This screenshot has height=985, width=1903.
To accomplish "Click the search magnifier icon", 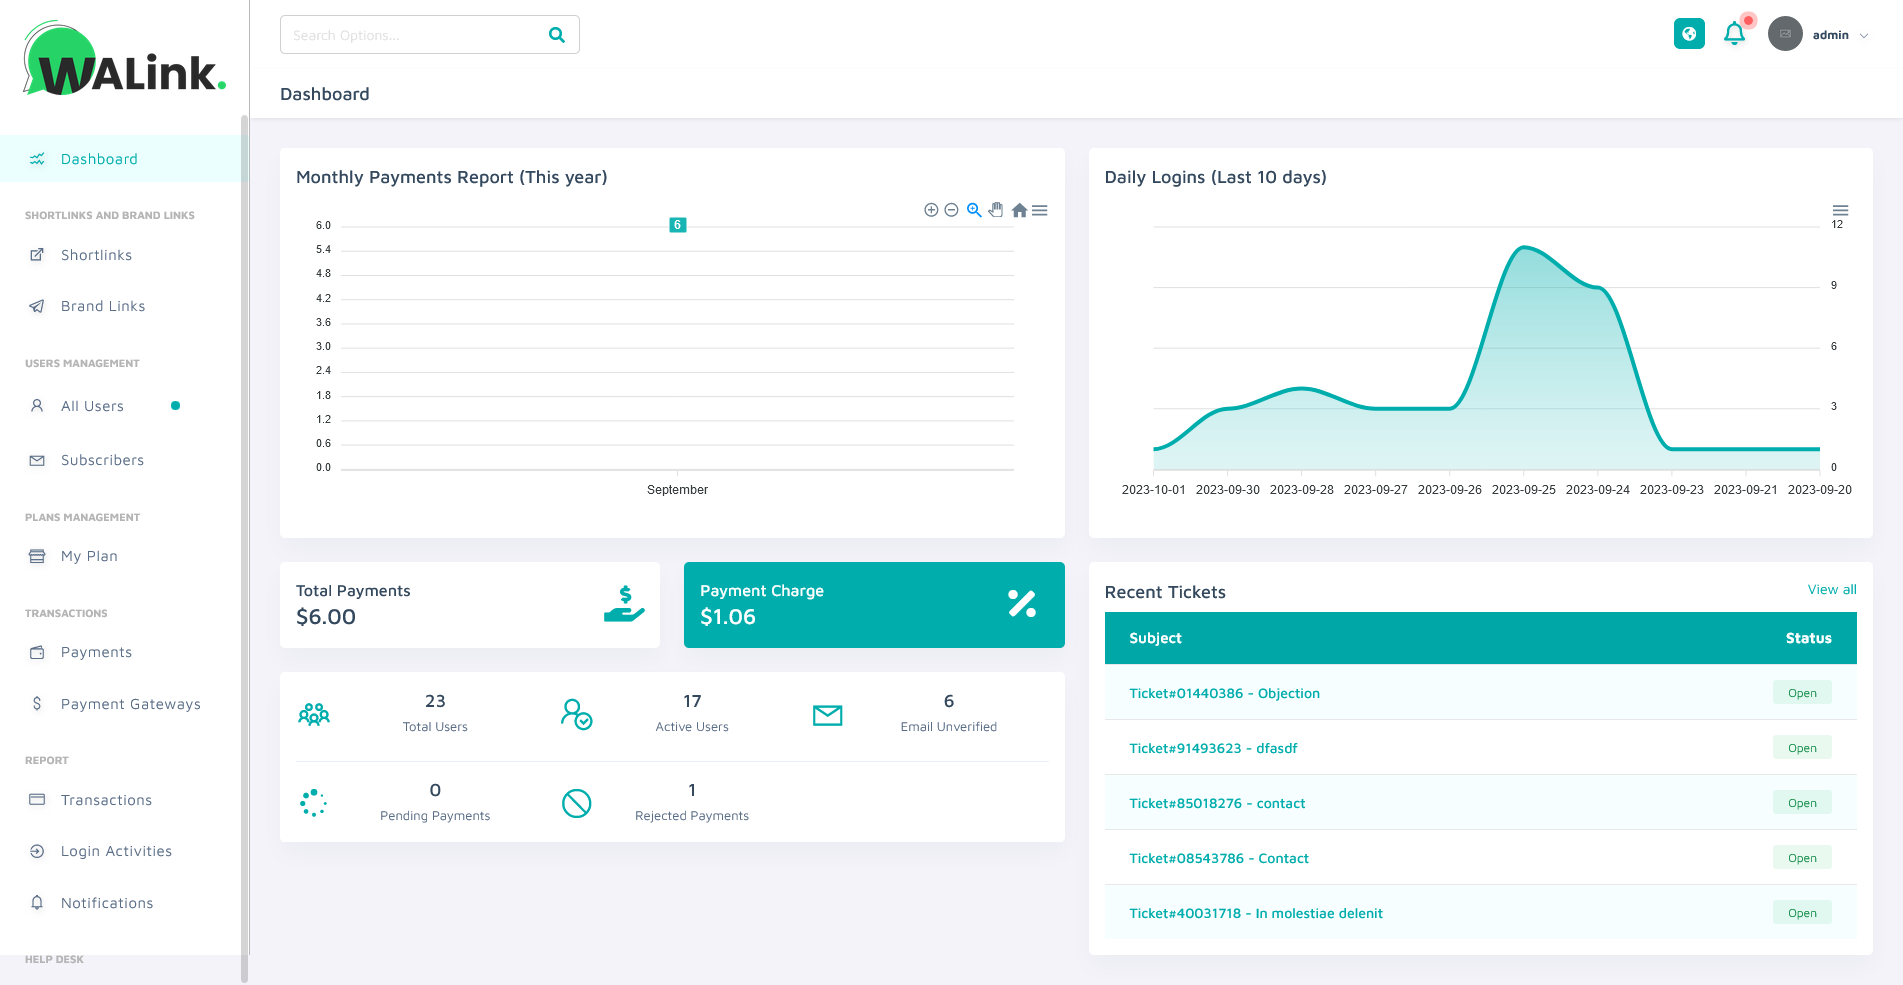I will click(x=557, y=35).
